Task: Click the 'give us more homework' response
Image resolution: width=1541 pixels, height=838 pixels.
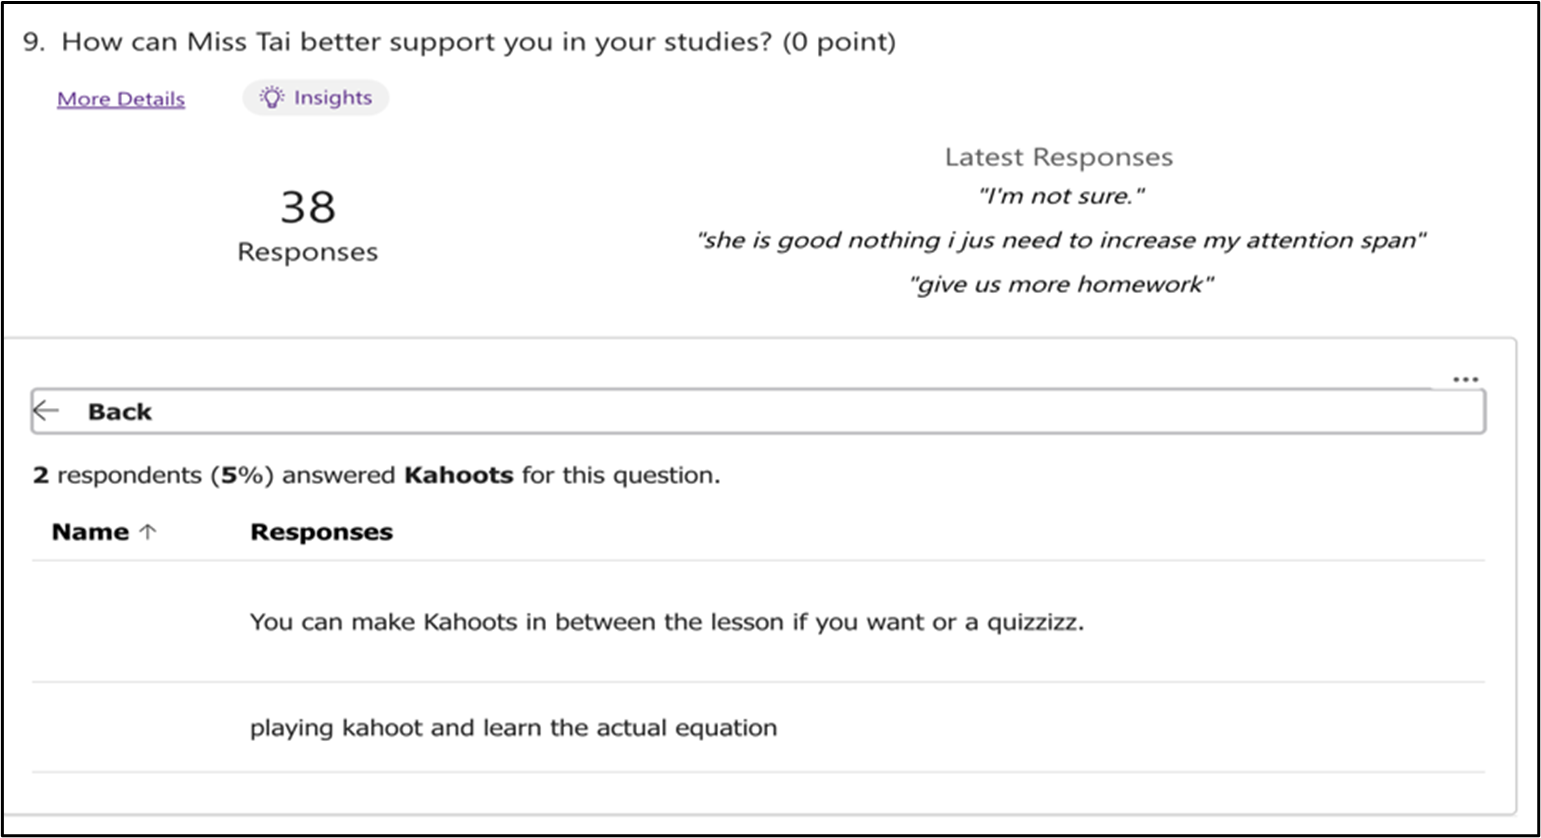Action: click(x=1060, y=284)
